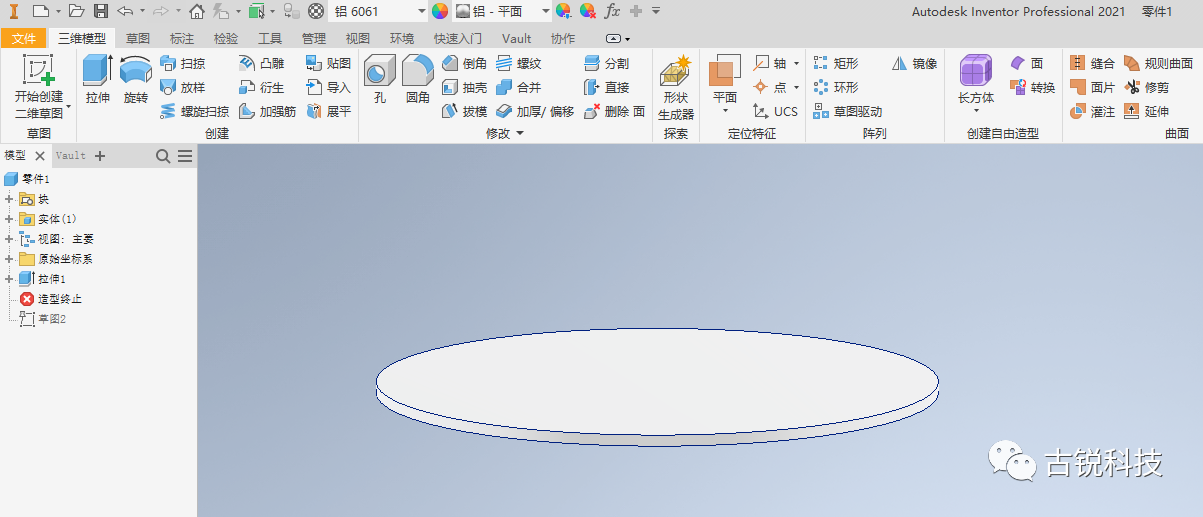Click the save icon in quick access toolbar
This screenshot has height=517, width=1203.
(x=101, y=11)
